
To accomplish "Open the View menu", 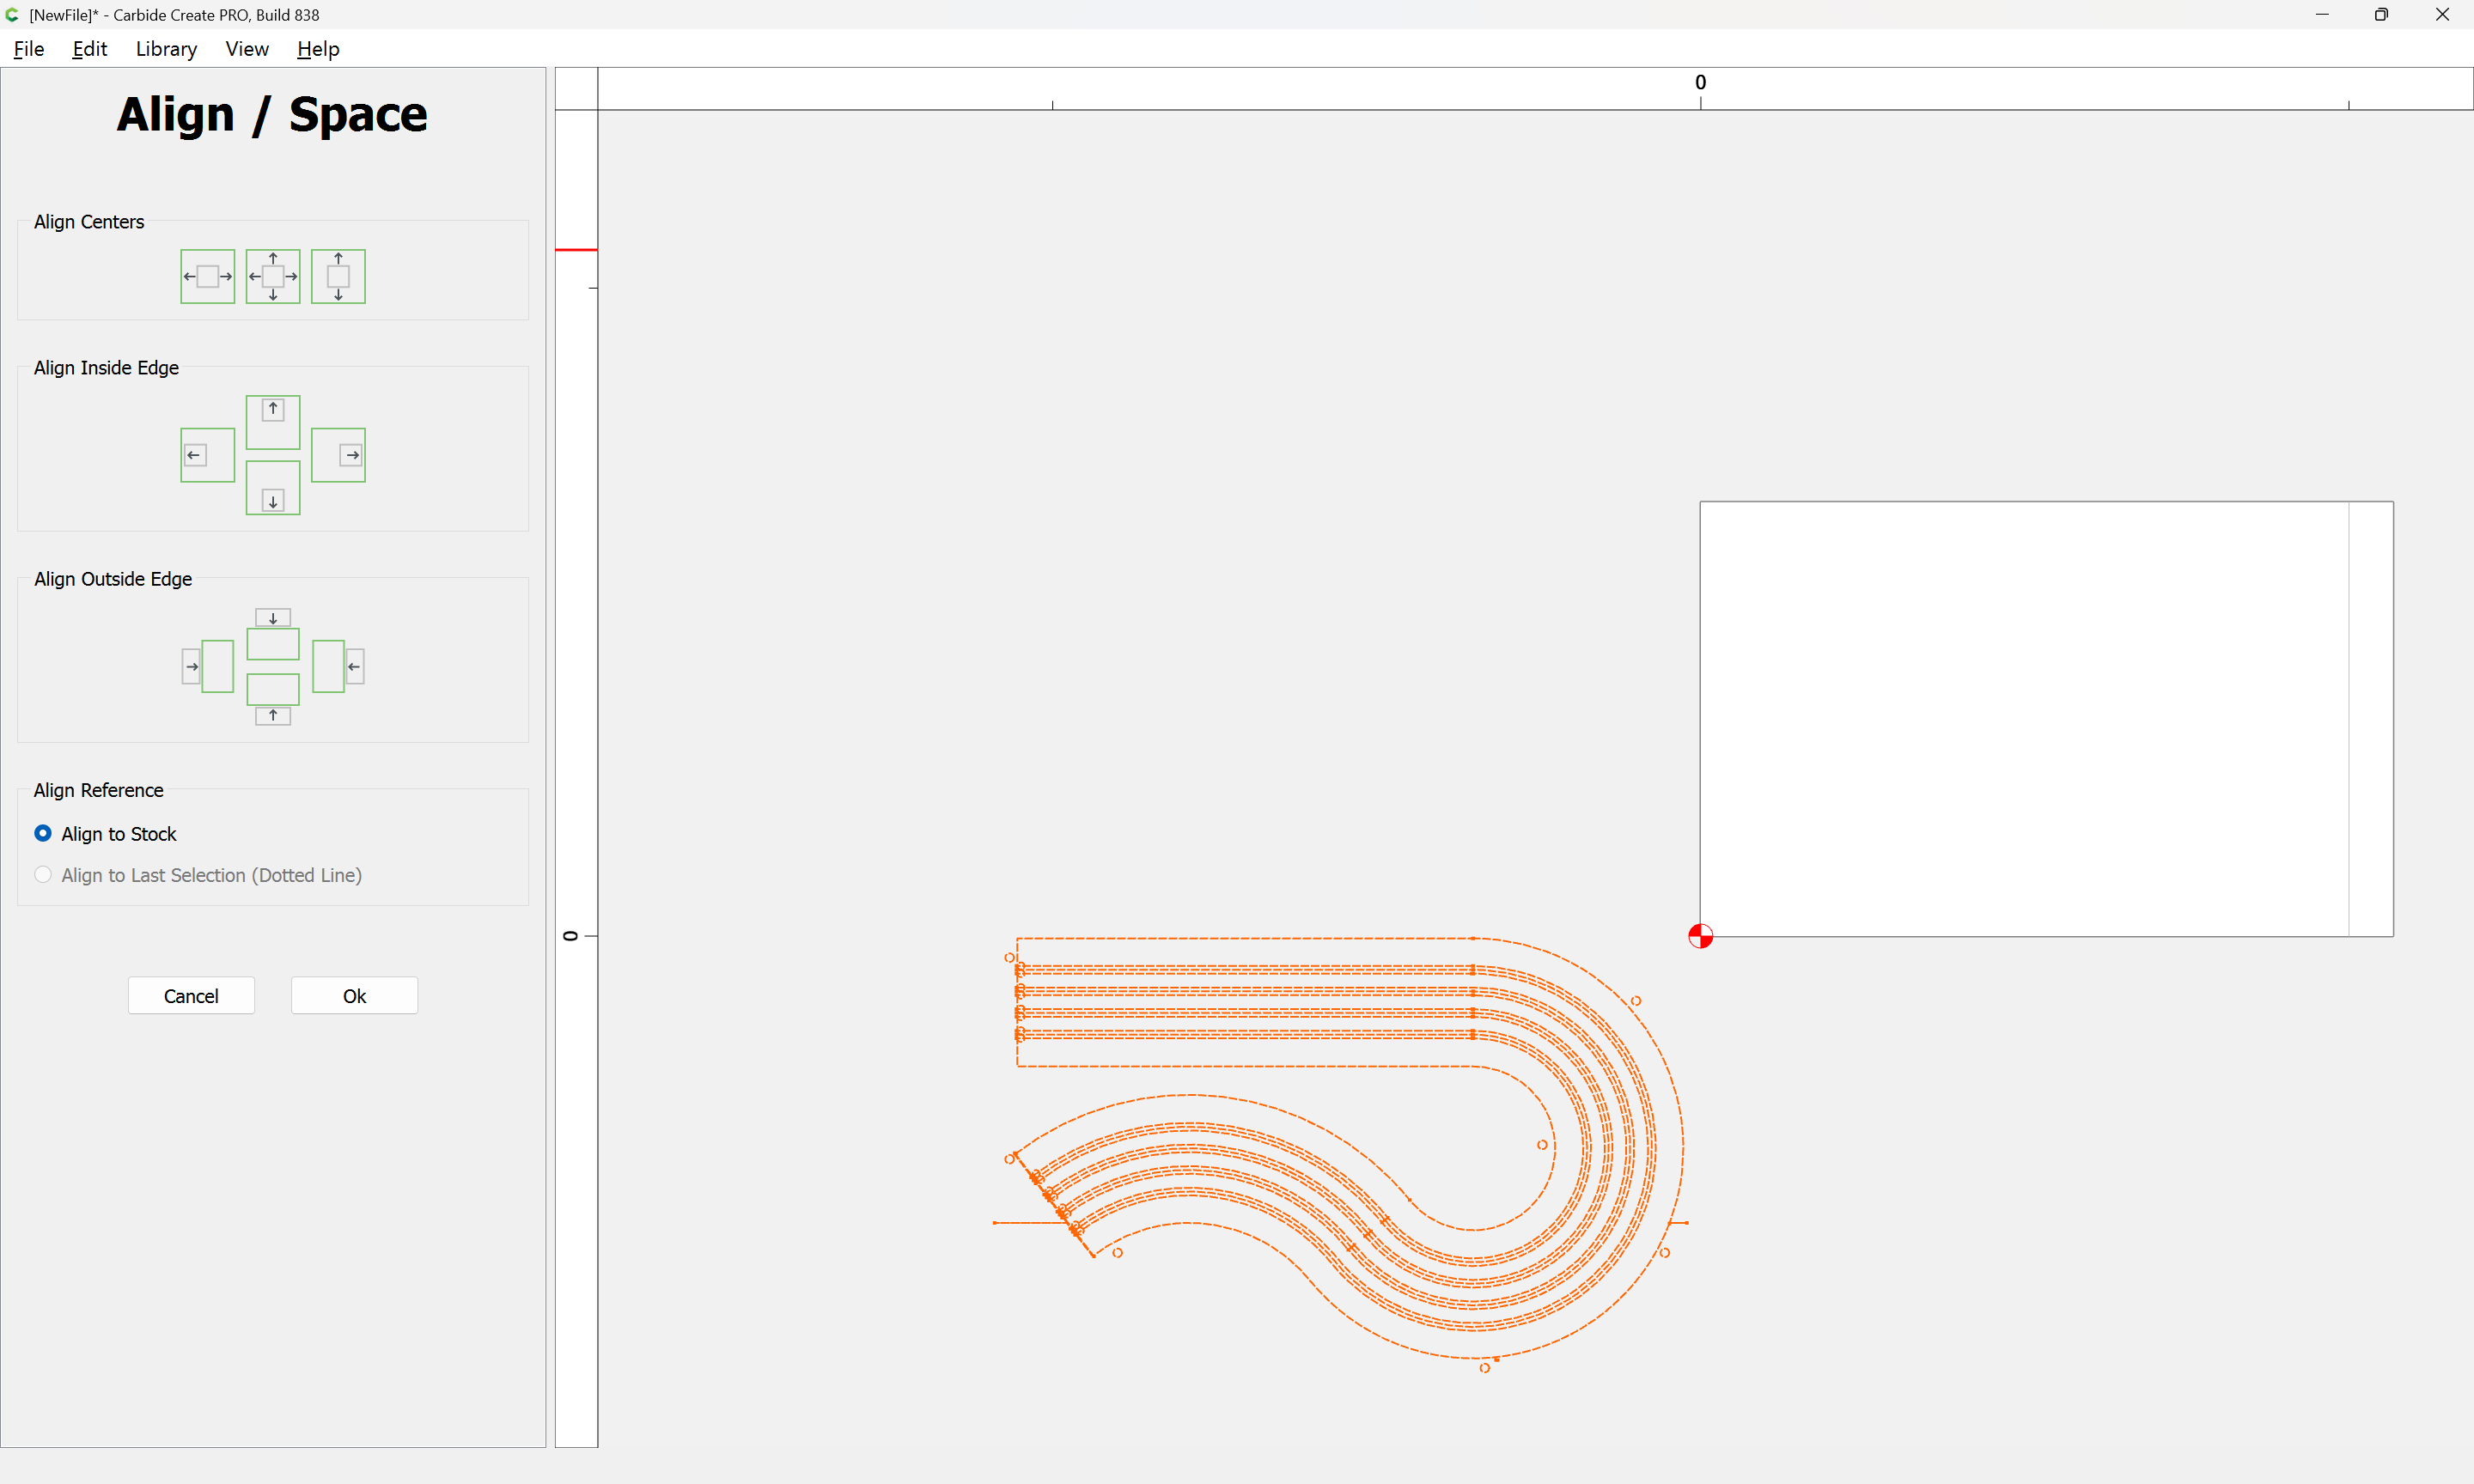I will click(x=246, y=49).
